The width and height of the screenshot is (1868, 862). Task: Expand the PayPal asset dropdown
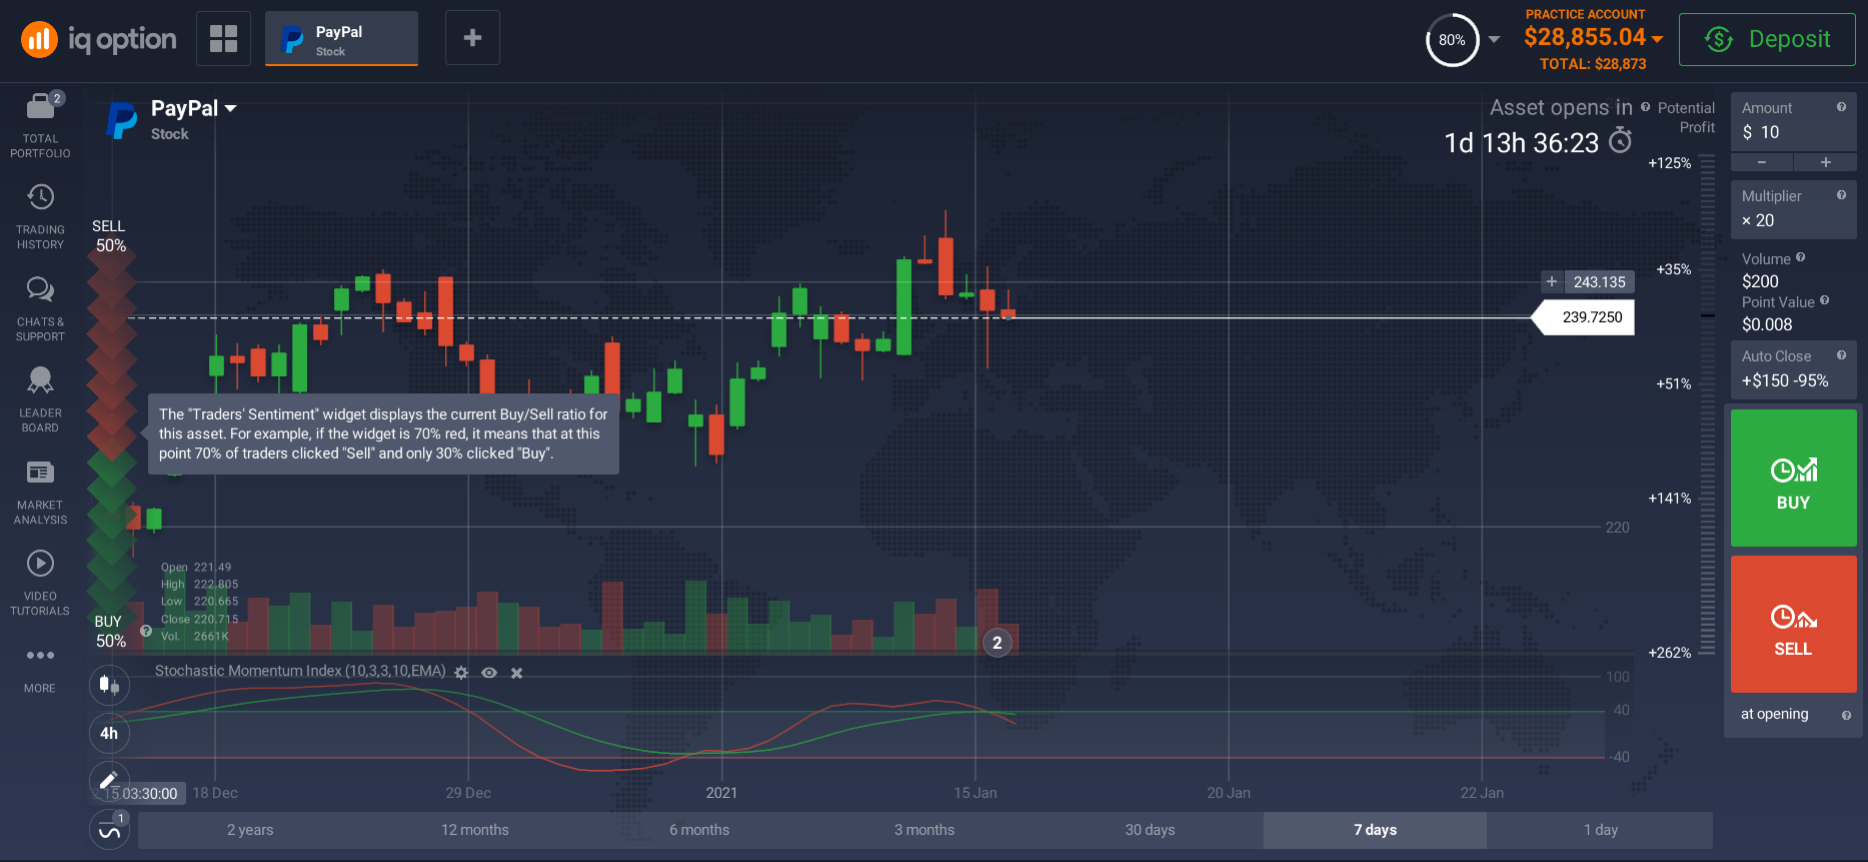coord(230,108)
